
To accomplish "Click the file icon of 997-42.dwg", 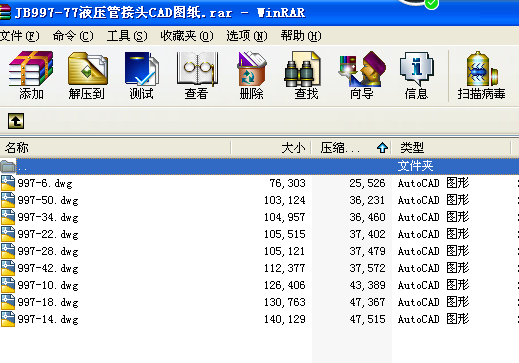I will (x=8, y=268).
